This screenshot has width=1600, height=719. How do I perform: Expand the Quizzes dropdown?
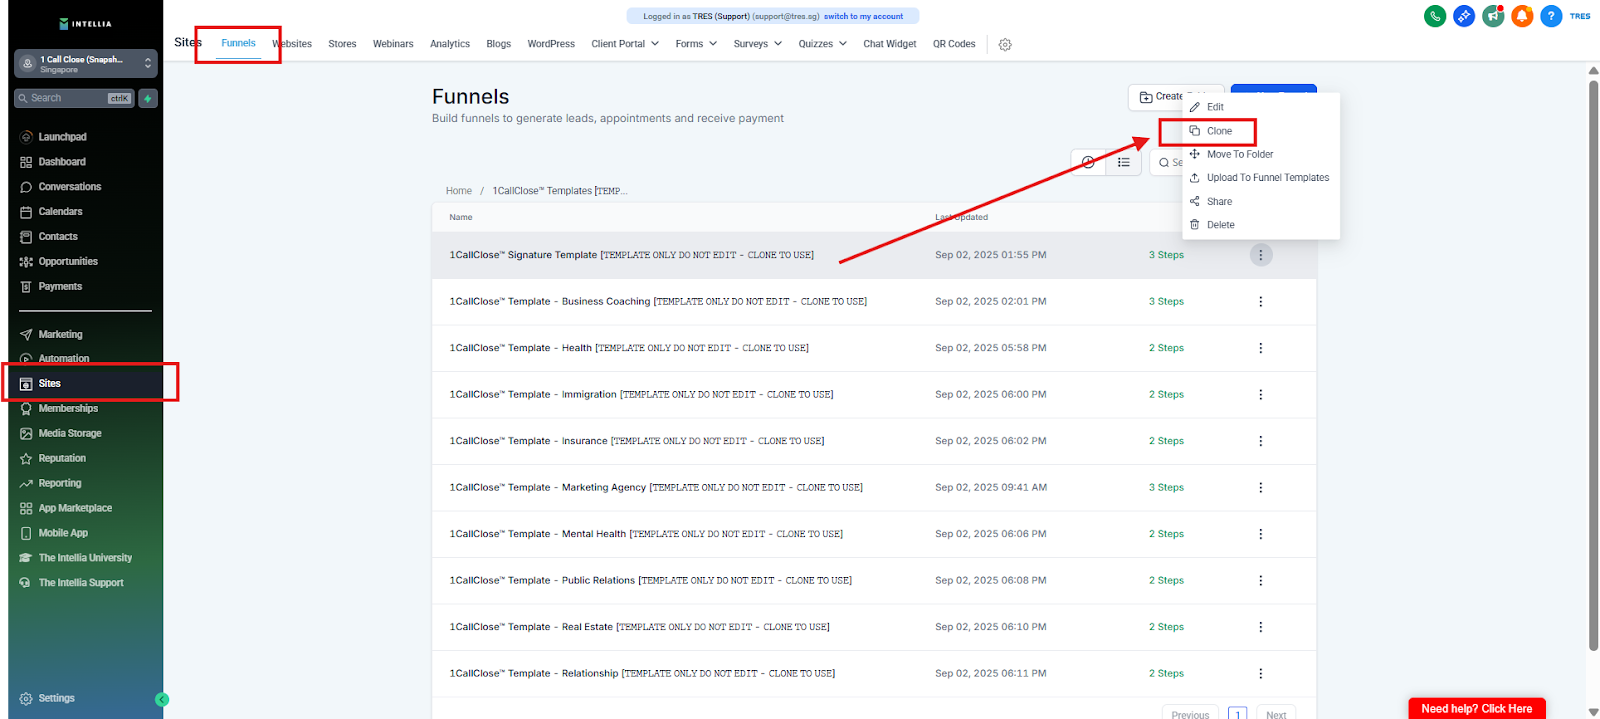[823, 44]
